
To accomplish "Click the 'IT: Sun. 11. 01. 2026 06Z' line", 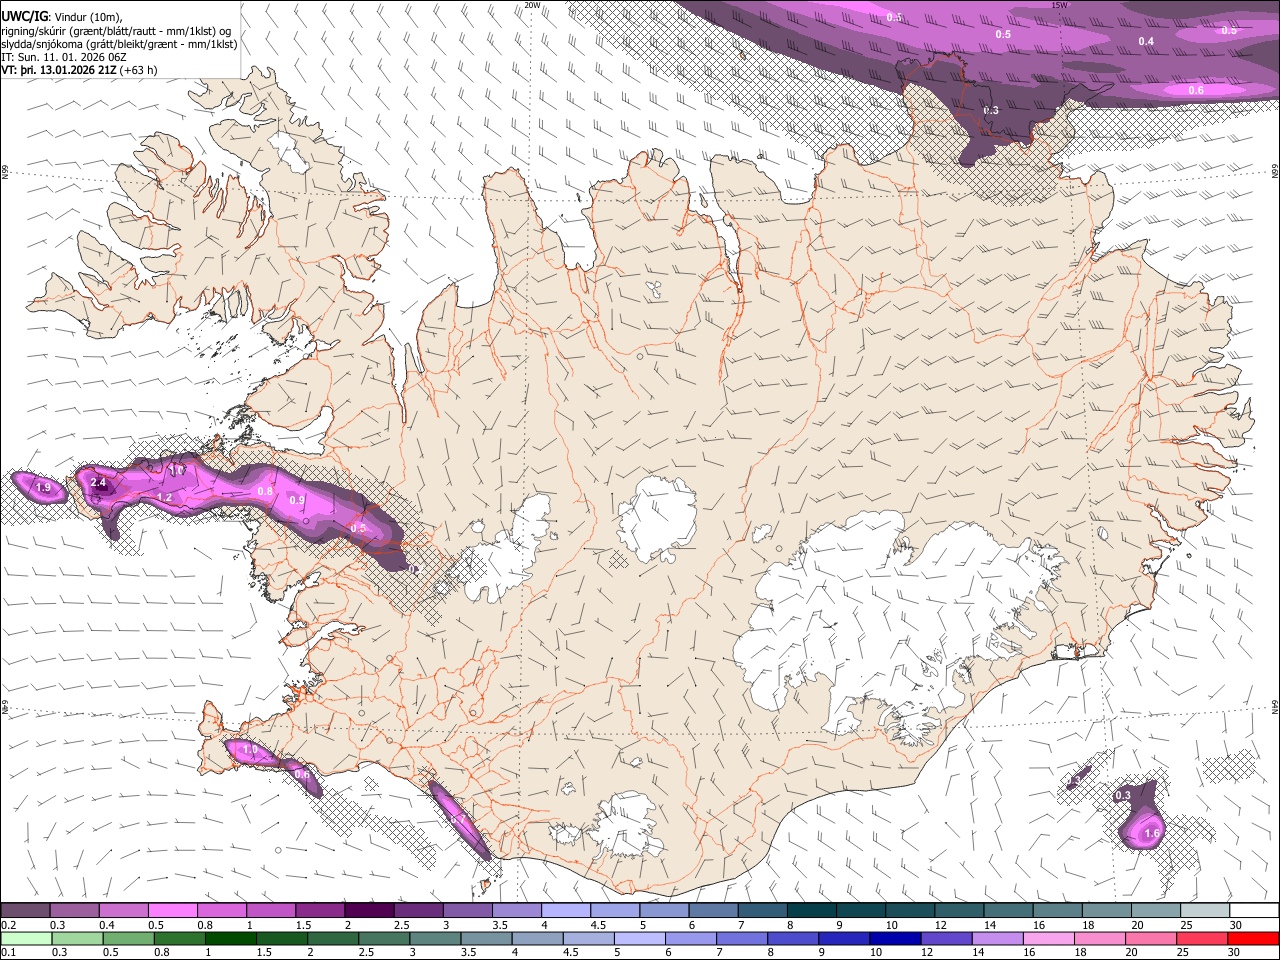I will tap(63, 57).
